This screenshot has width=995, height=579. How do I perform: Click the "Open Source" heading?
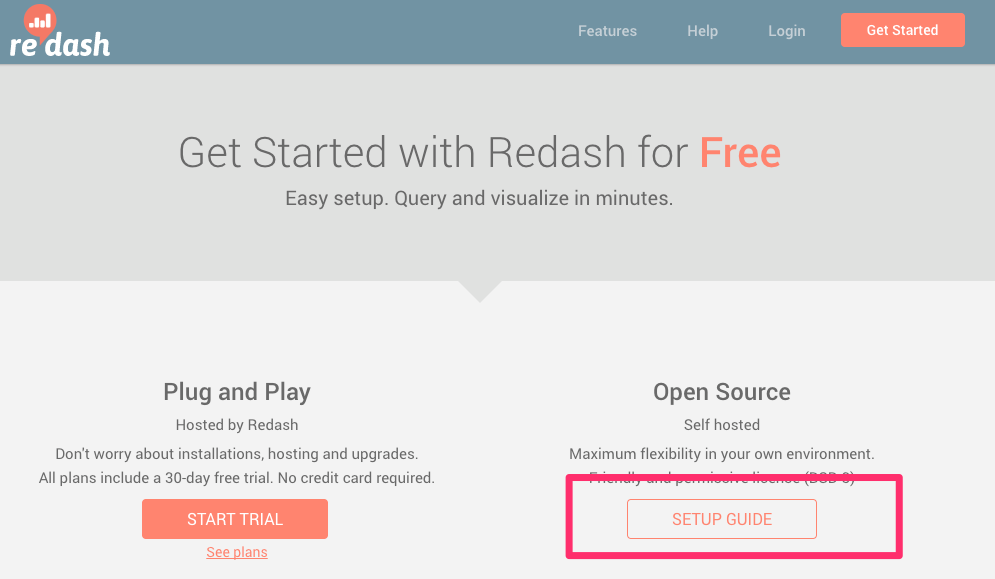(x=722, y=392)
